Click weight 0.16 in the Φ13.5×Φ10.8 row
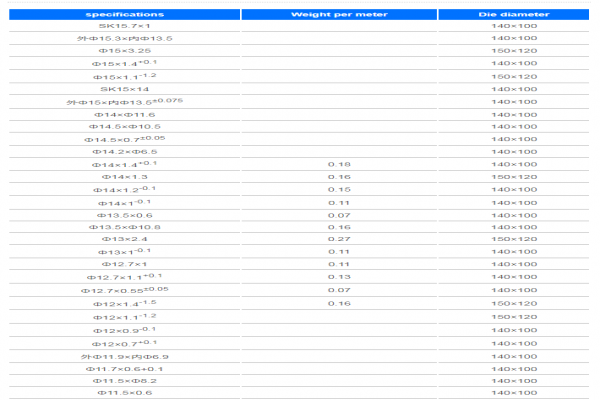 click(x=339, y=227)
